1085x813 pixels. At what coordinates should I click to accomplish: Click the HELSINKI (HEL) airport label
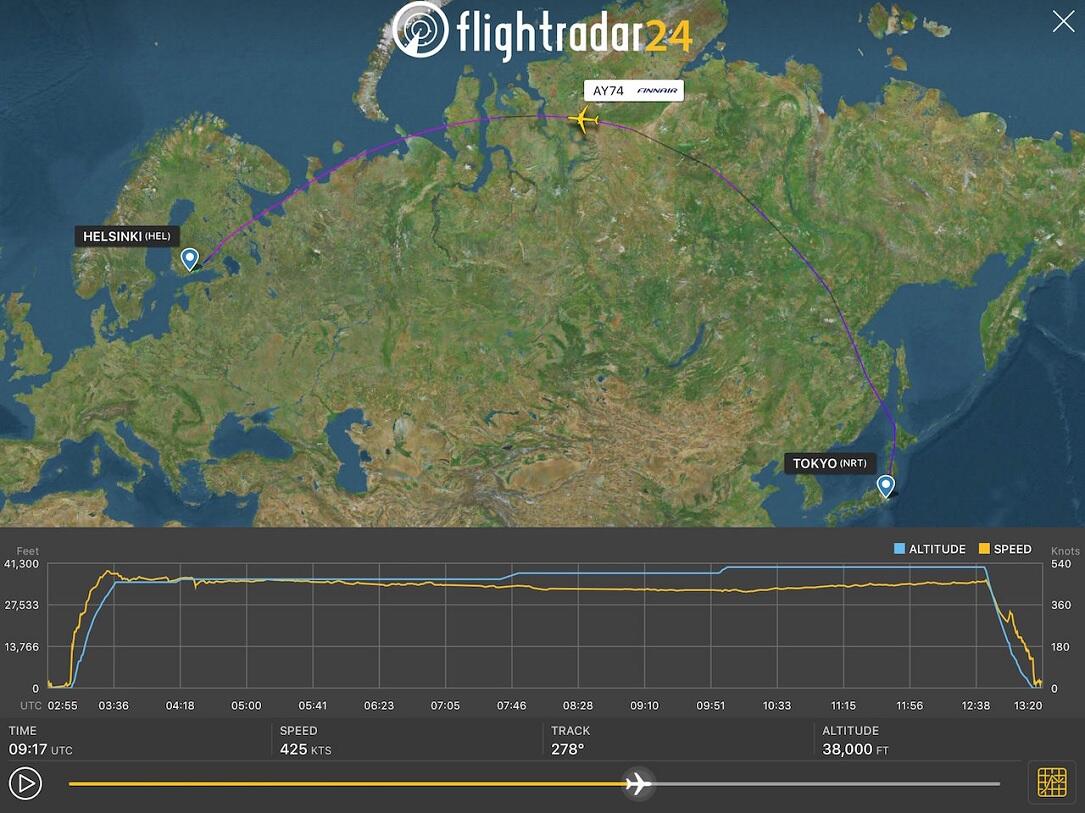pyautogui.click(x=126, y=237)
